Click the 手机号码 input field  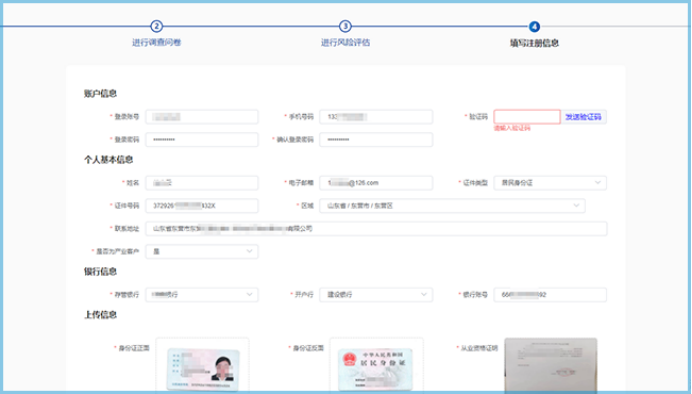[376, 117]
